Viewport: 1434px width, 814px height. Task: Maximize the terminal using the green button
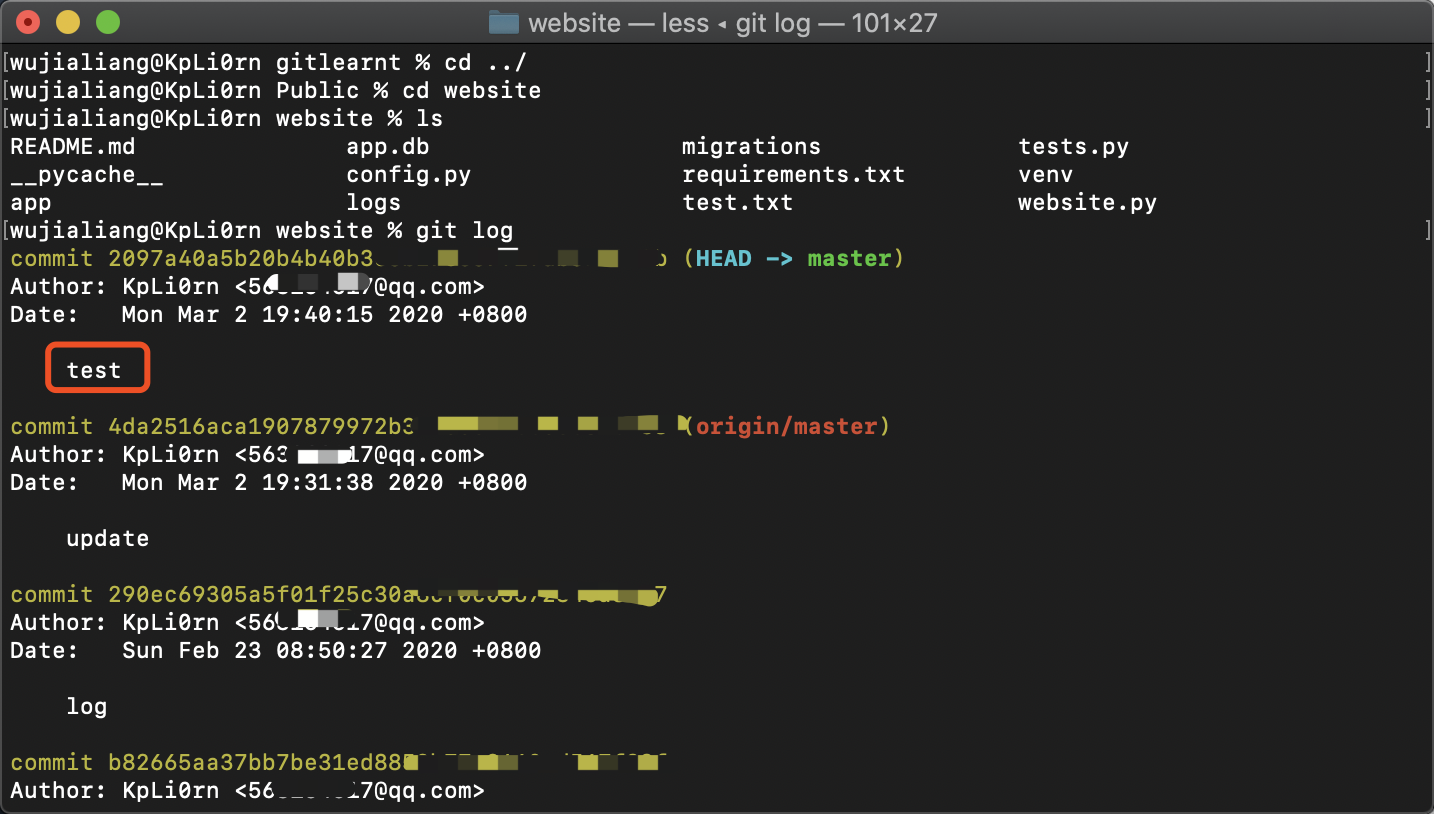click(107, 22)
